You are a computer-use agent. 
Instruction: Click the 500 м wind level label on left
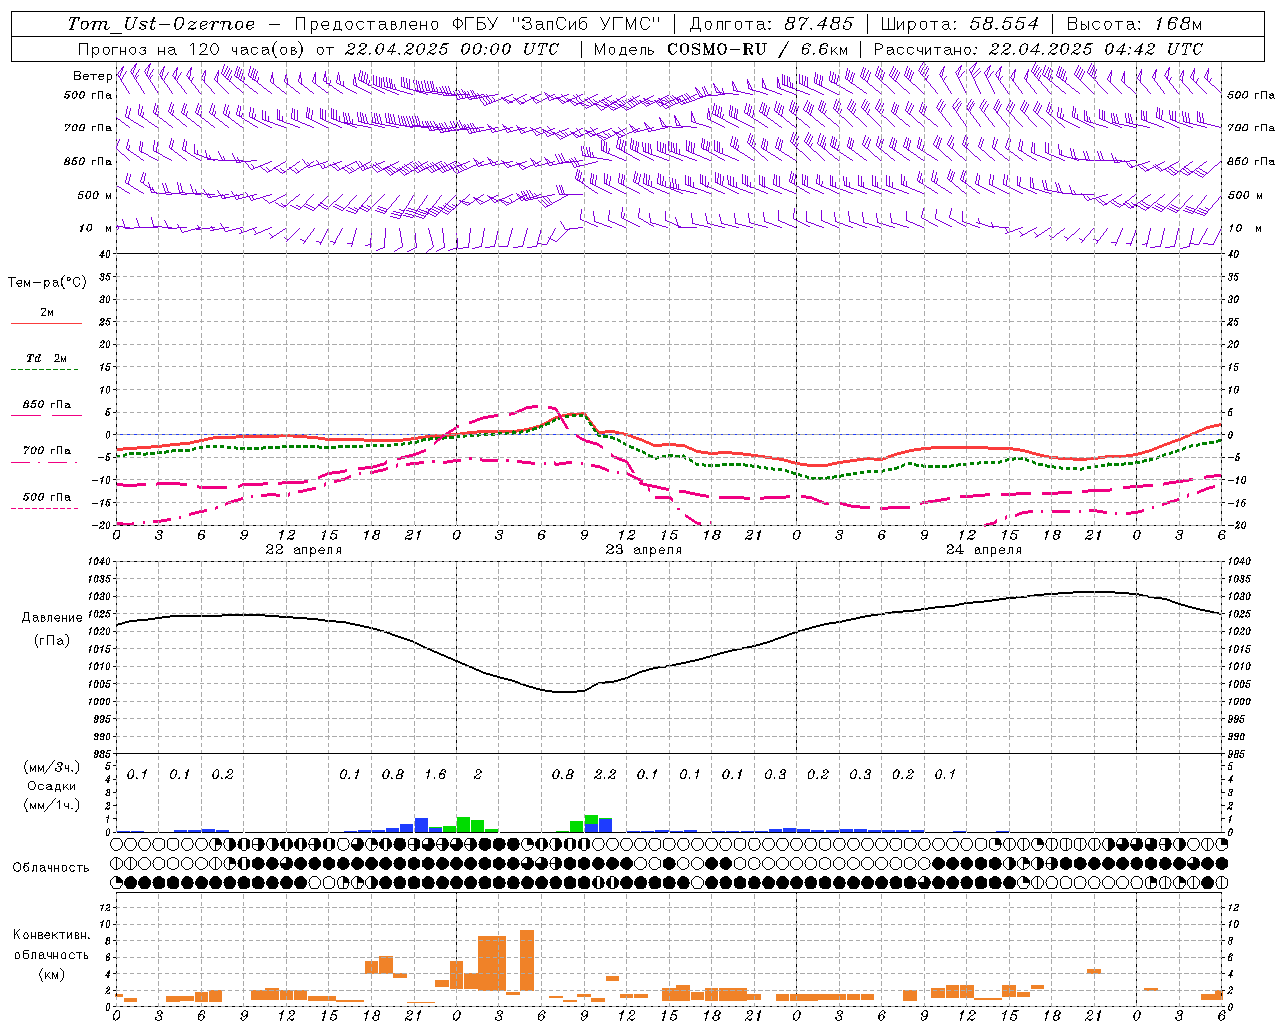[96, 195]
